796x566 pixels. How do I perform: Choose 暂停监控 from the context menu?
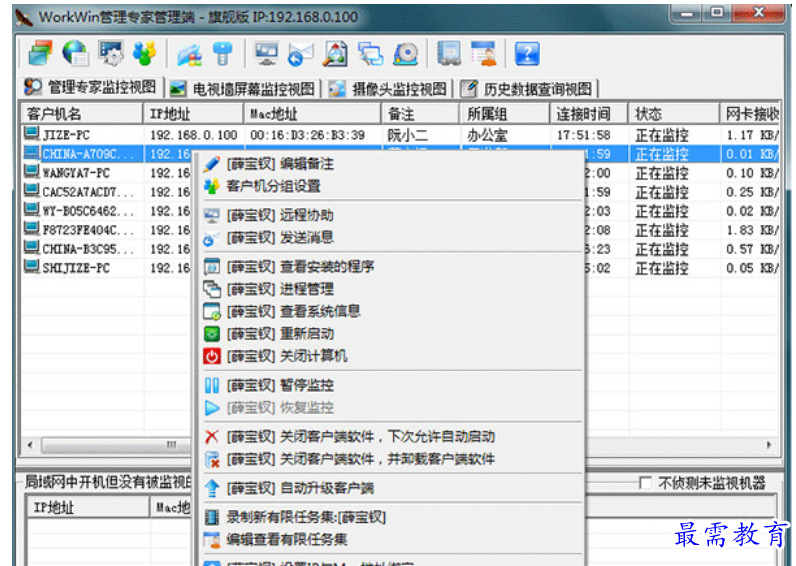coord(388,385)
